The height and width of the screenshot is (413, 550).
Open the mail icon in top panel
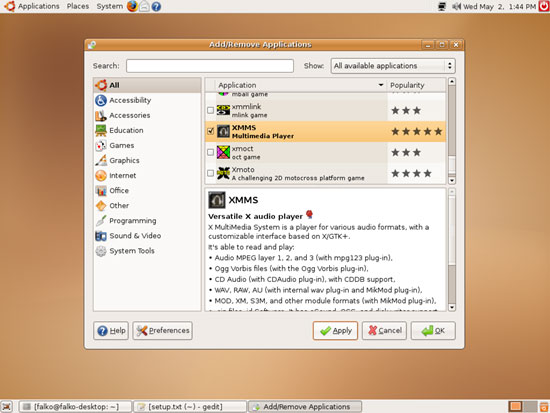tap(144, 6)
